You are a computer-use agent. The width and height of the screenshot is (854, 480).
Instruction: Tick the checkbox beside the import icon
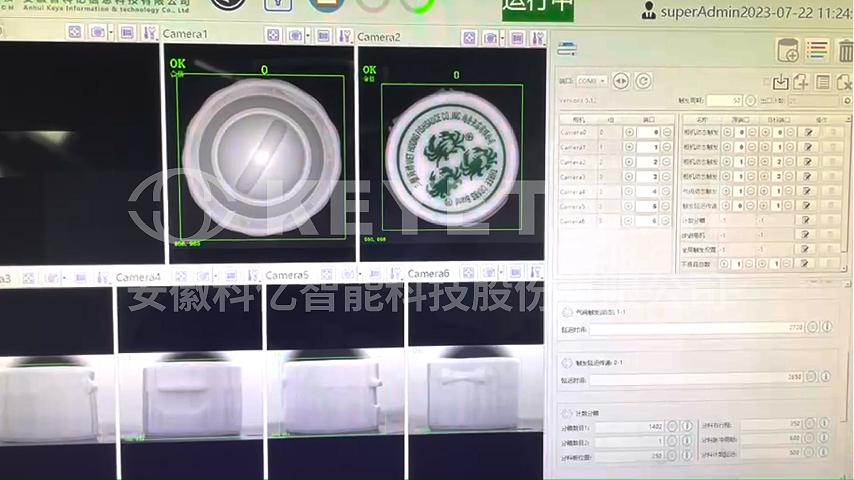pos(767,82)
